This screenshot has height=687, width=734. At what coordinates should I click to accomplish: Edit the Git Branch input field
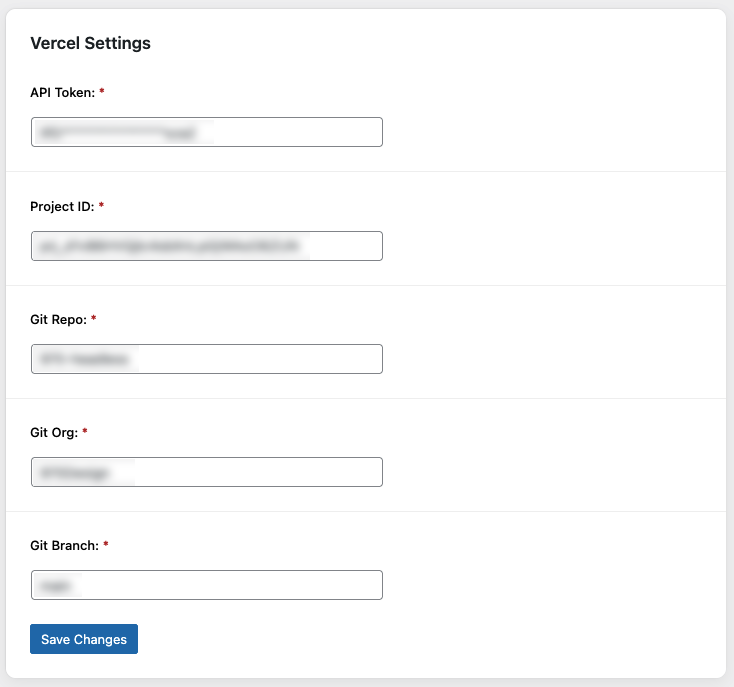click(206, 585)
